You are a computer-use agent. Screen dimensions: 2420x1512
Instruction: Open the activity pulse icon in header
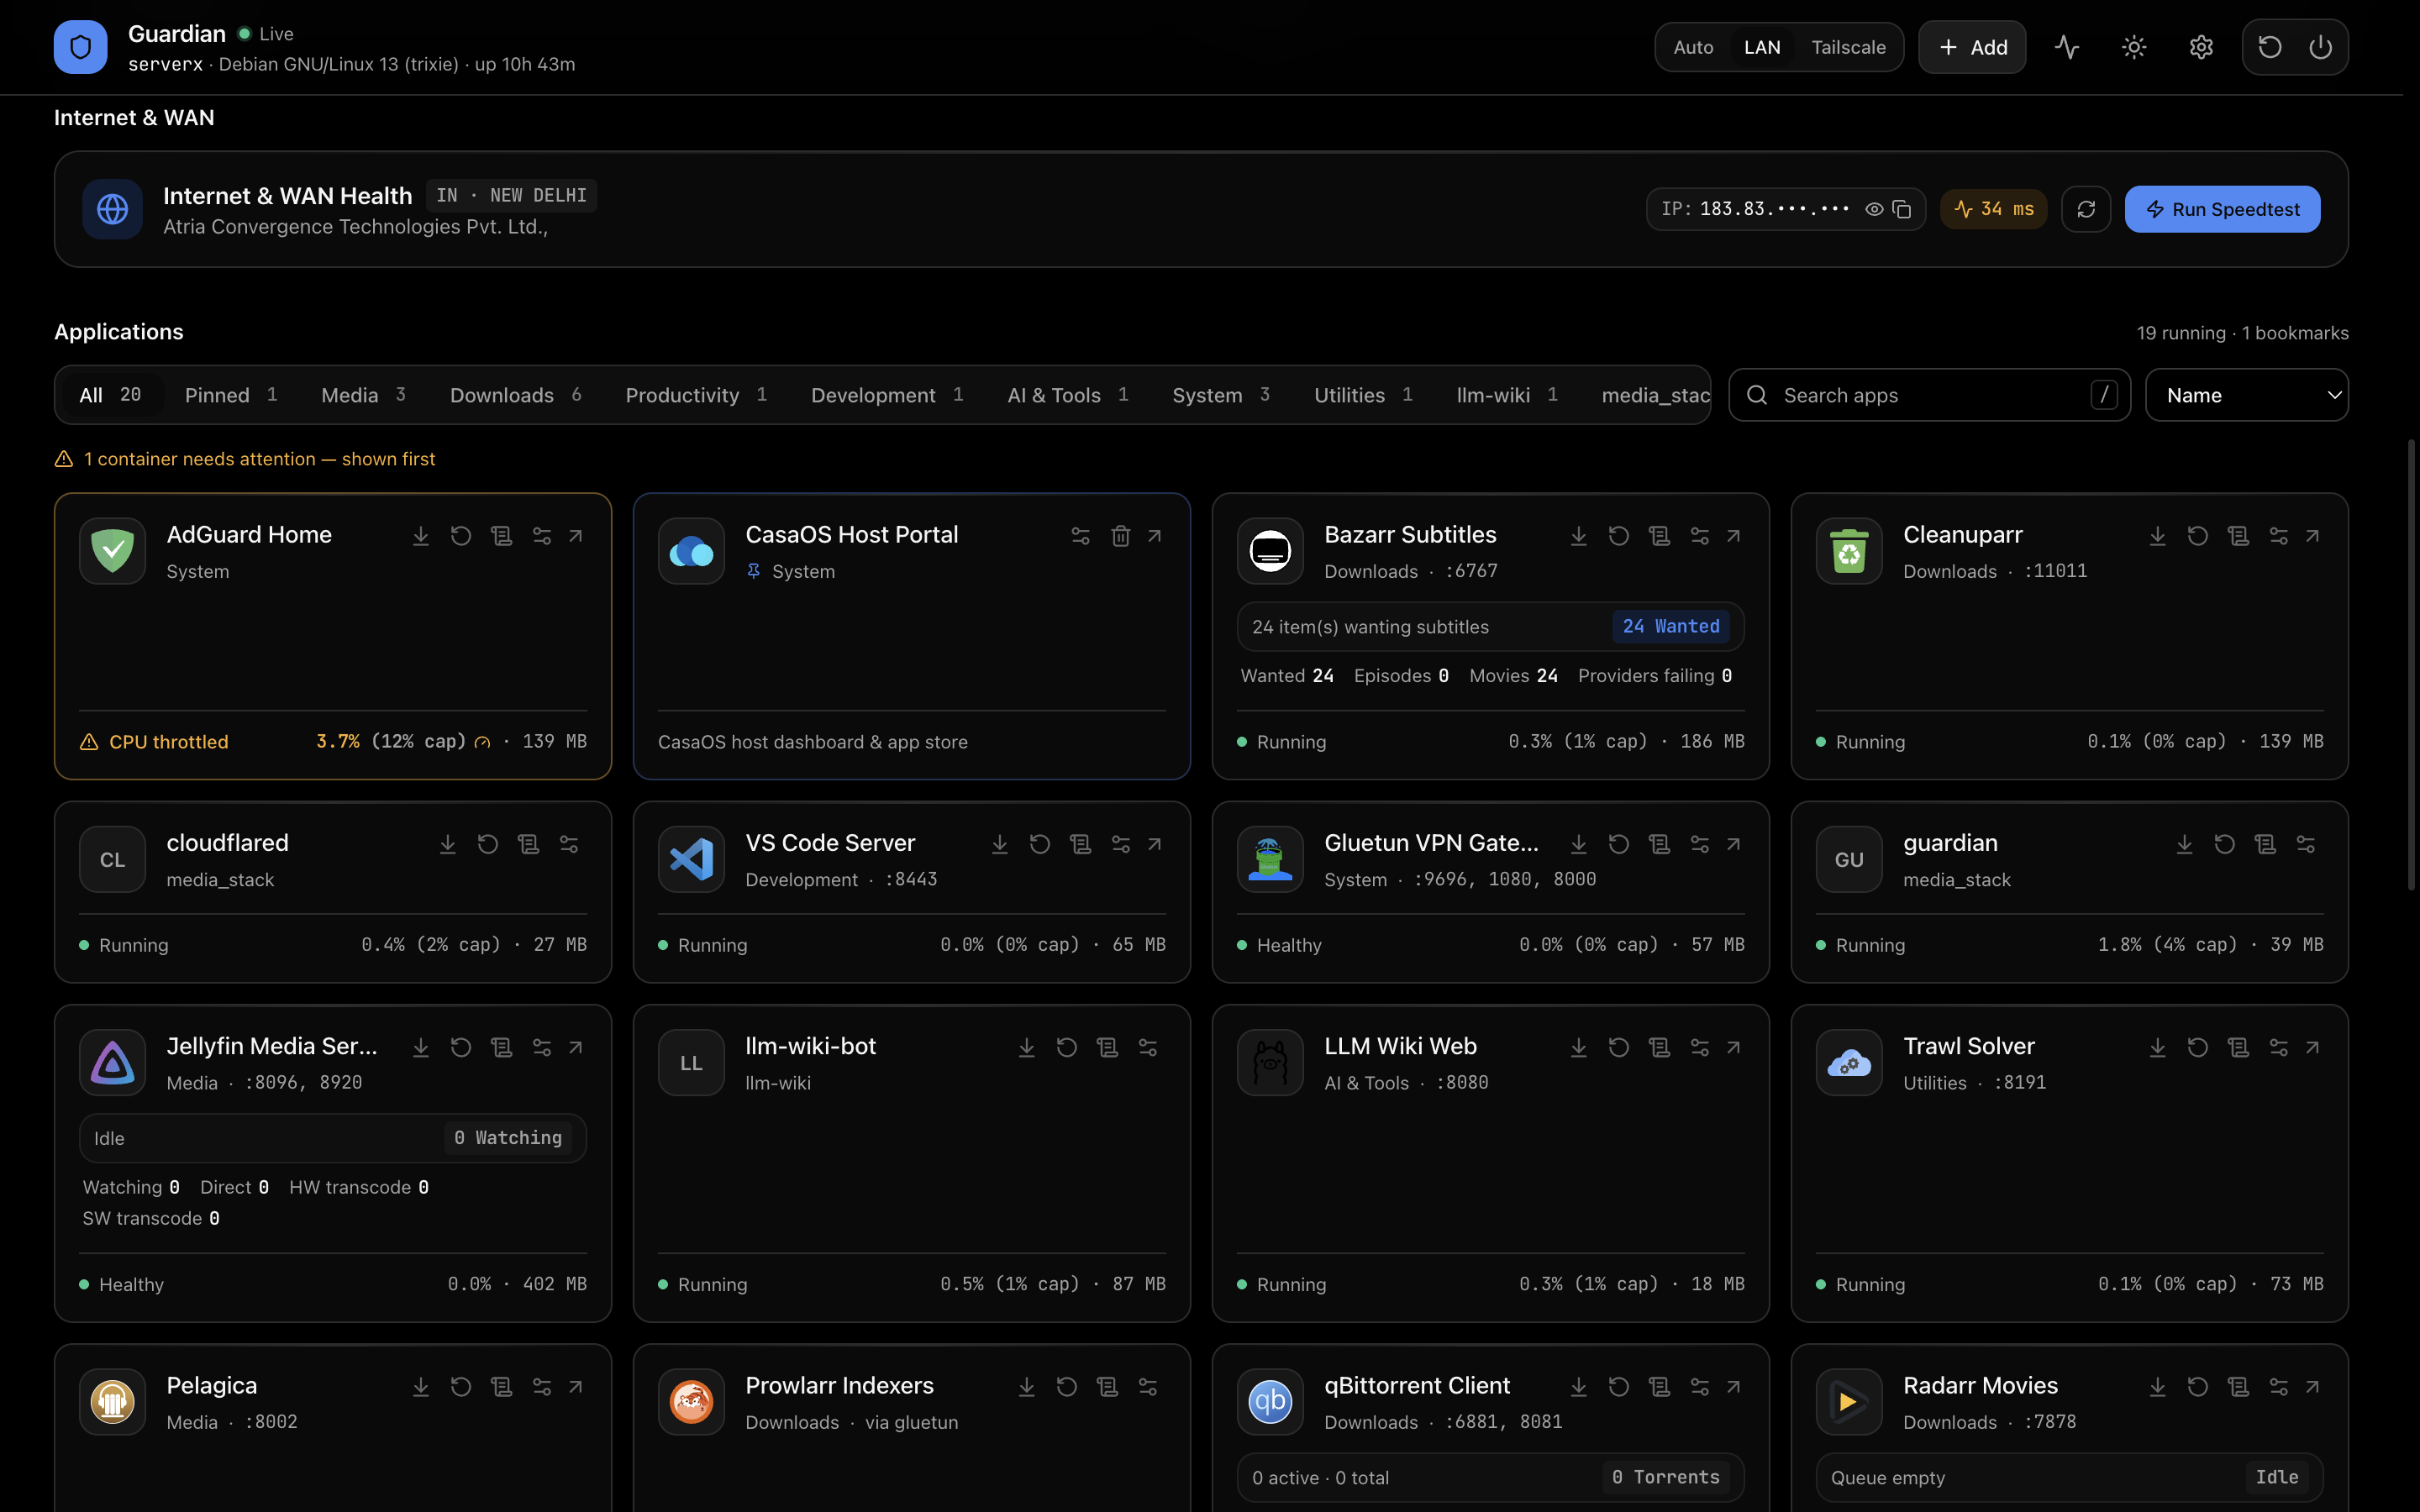(2067, 47)
